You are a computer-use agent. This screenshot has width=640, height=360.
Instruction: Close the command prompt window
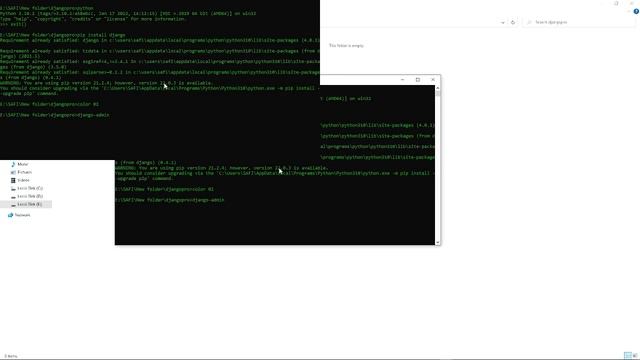(x=433, y=80)
